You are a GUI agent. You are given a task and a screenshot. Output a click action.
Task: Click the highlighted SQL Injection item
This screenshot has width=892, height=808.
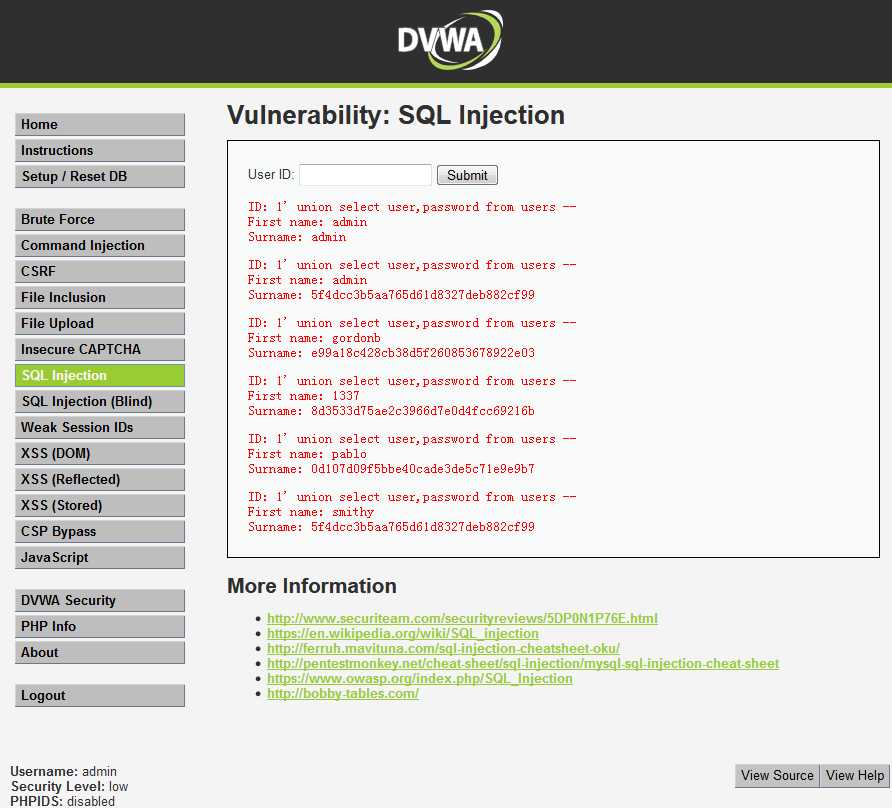point(100,376)
